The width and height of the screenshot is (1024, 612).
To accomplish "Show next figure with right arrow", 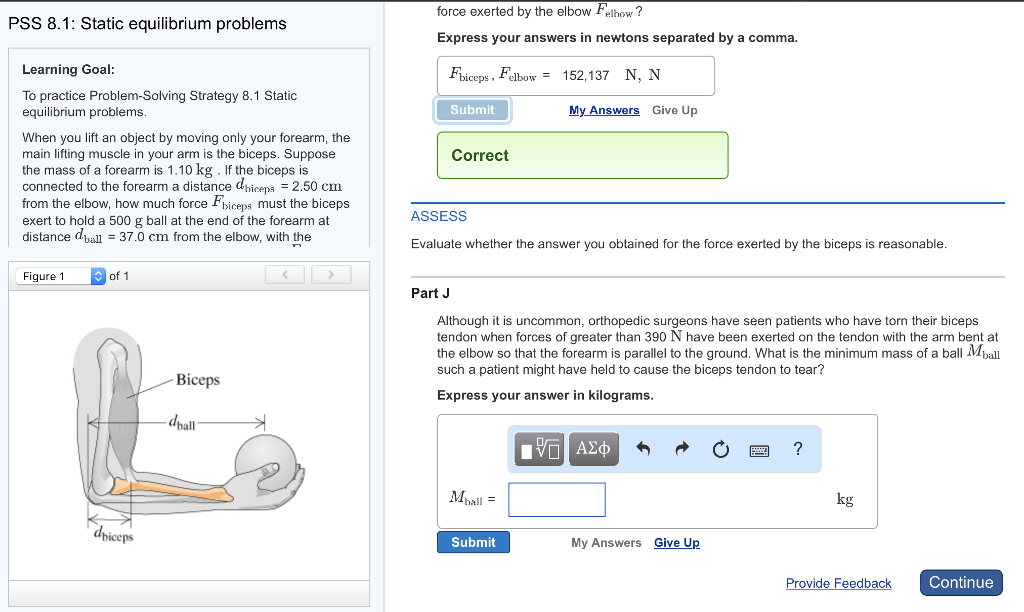I will click(330, 274).
